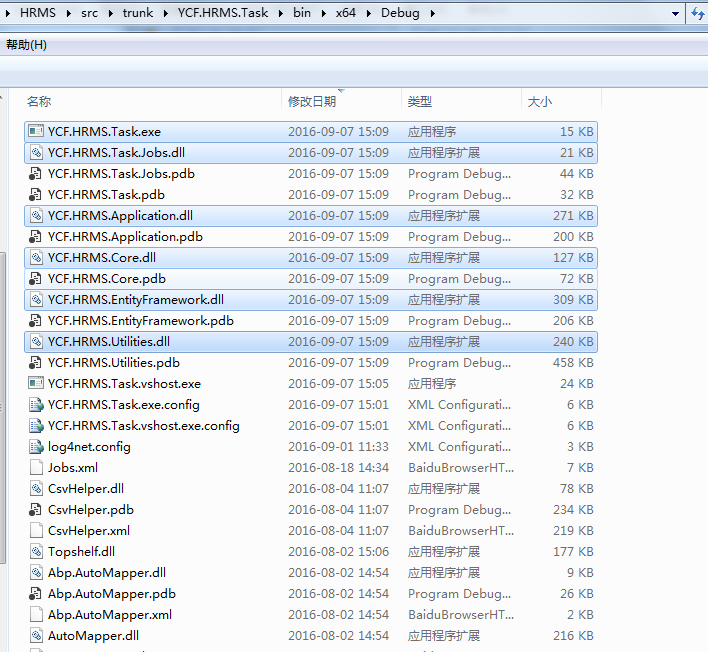Viewport: 708px width, 652px height.
Task: Expand the arrow after src in breadcrumb
Action: pos(110,14)
